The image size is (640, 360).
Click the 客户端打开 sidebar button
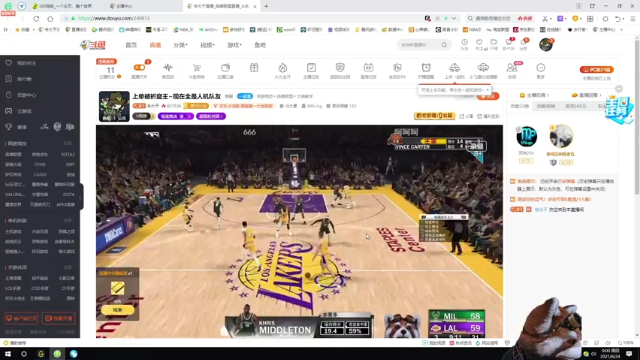tap(21, 318)
